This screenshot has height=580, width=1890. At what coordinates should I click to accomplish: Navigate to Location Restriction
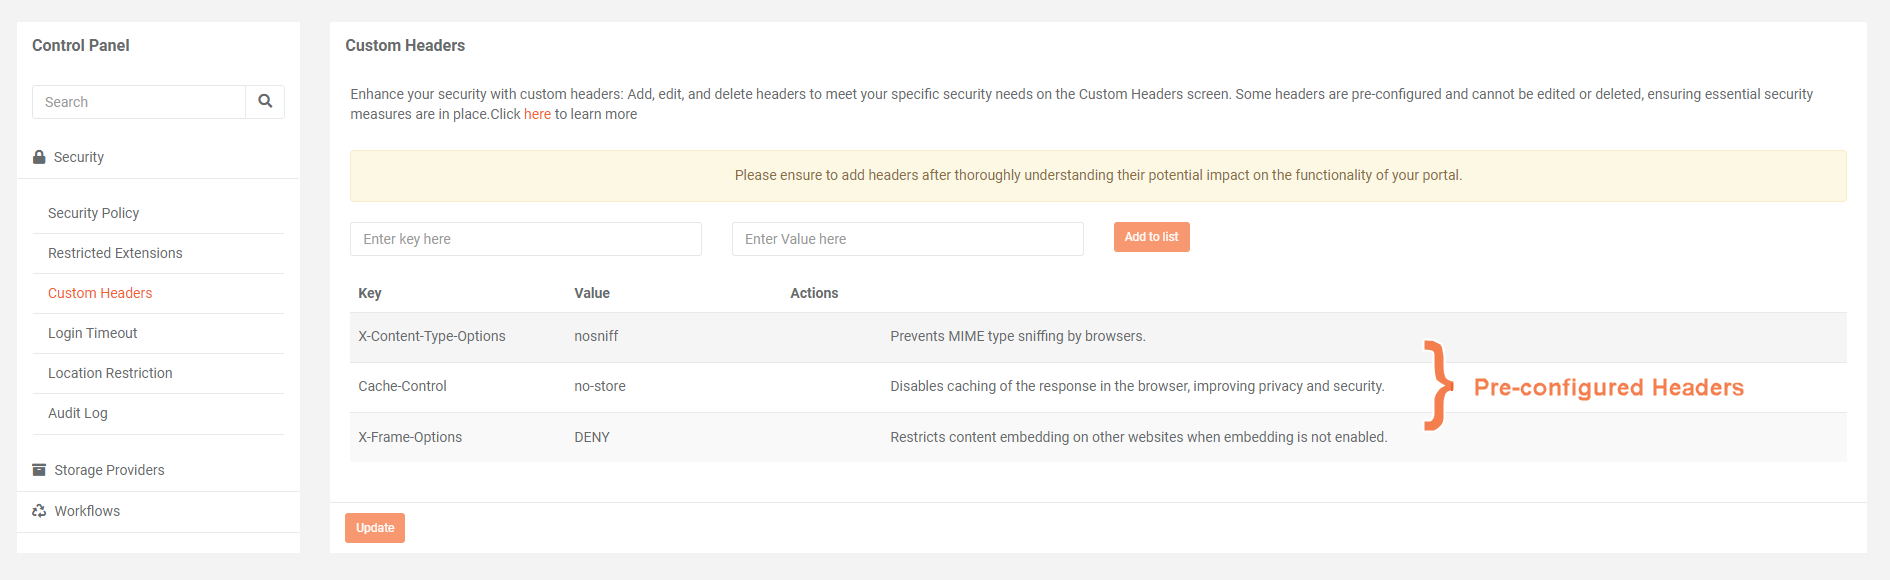[x=110, y=373]
